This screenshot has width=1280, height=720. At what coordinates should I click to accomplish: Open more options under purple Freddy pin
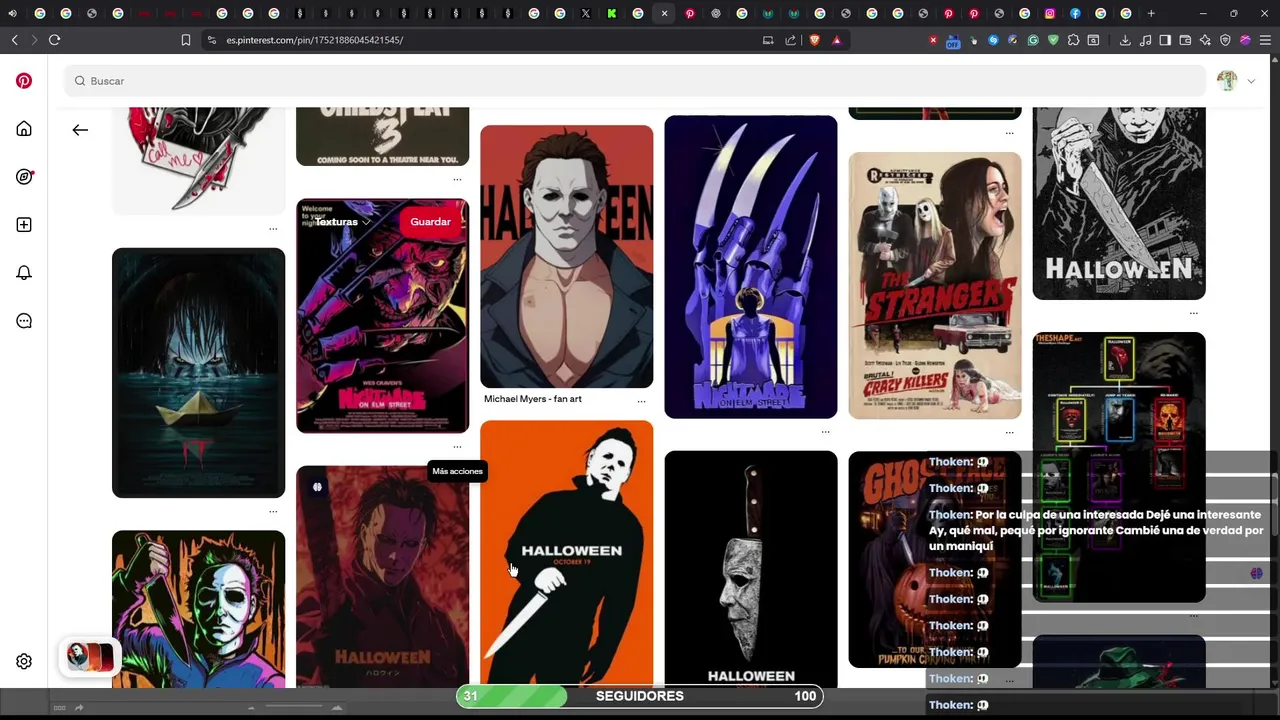457,446
